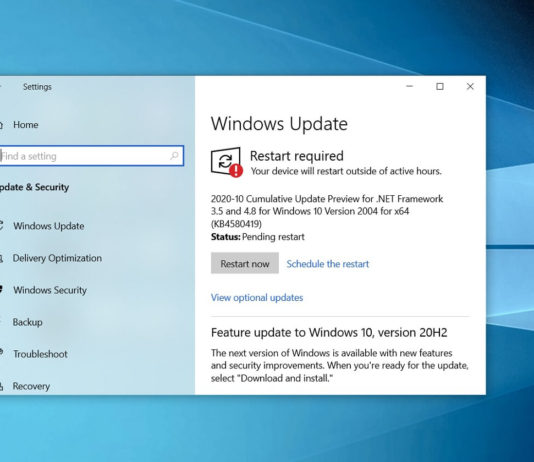Click Feature update to Windows 10 heading
This screenshot has height=462, width=534.
coord(329,332)
